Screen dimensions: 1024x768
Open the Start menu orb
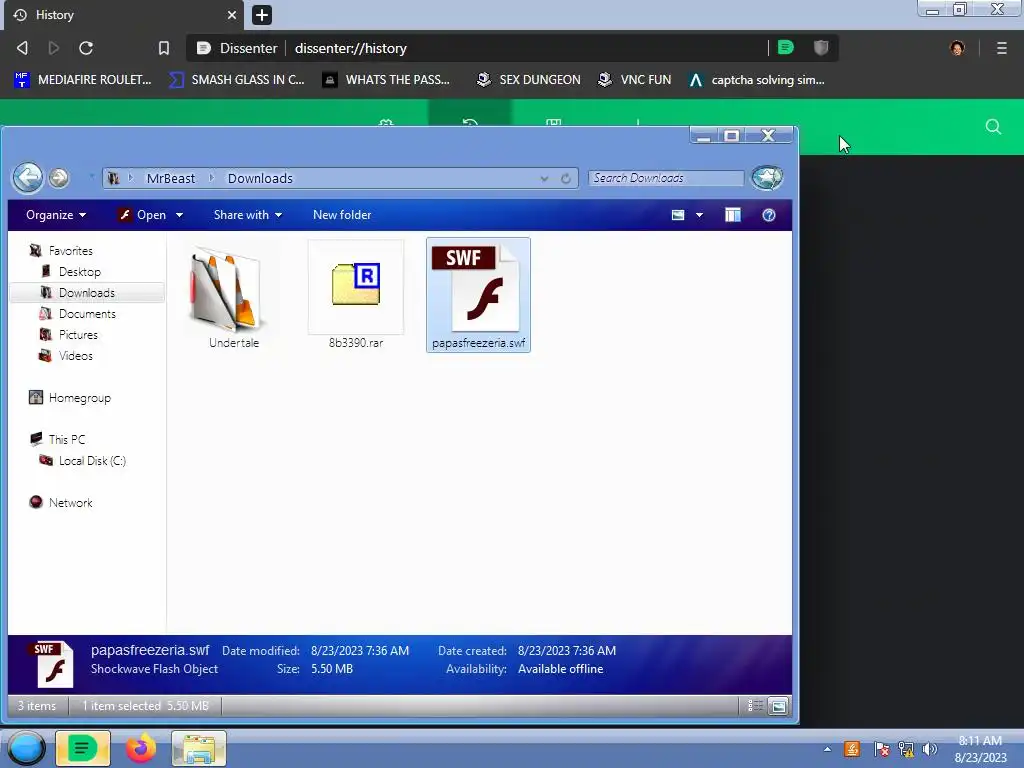[26, 748]
